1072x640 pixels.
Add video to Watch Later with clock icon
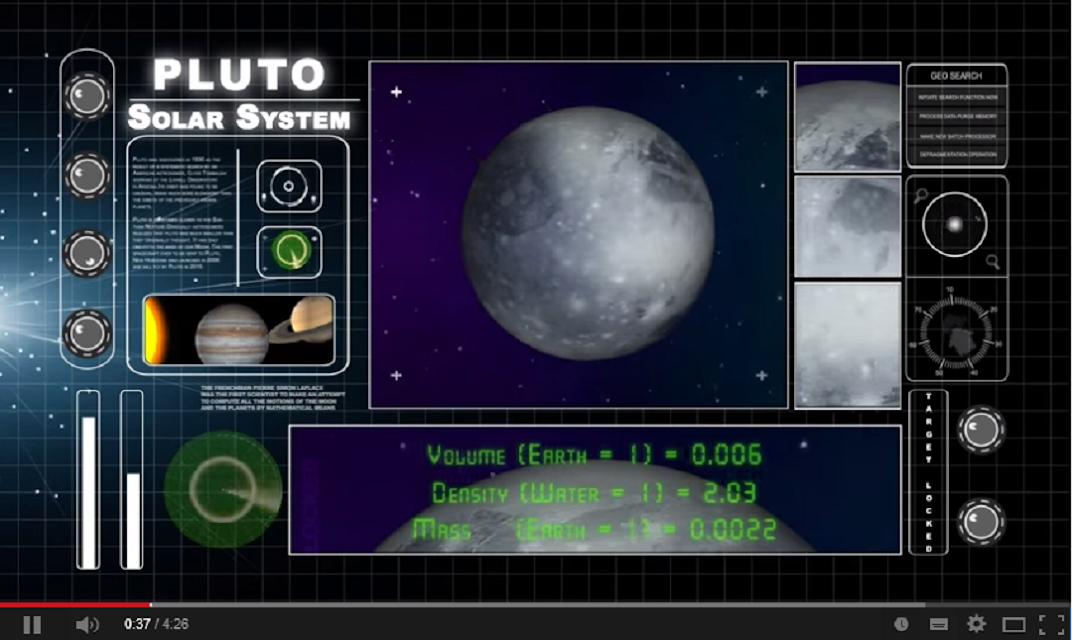(x=901, y=624)
